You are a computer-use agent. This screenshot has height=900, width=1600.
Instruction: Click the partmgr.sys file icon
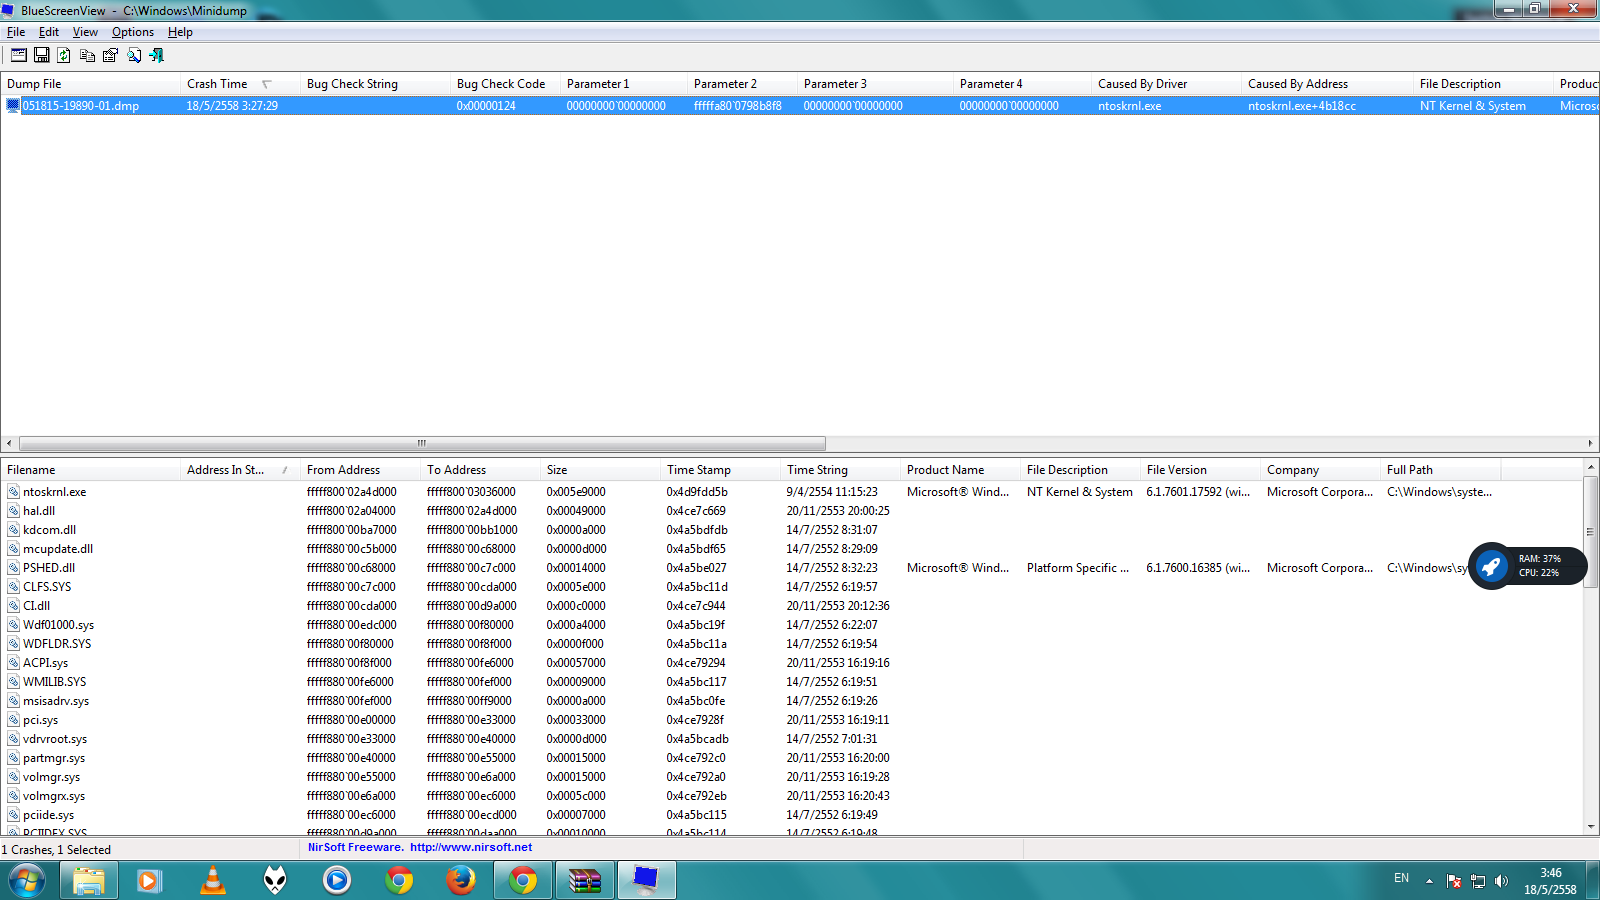(13, 758)
